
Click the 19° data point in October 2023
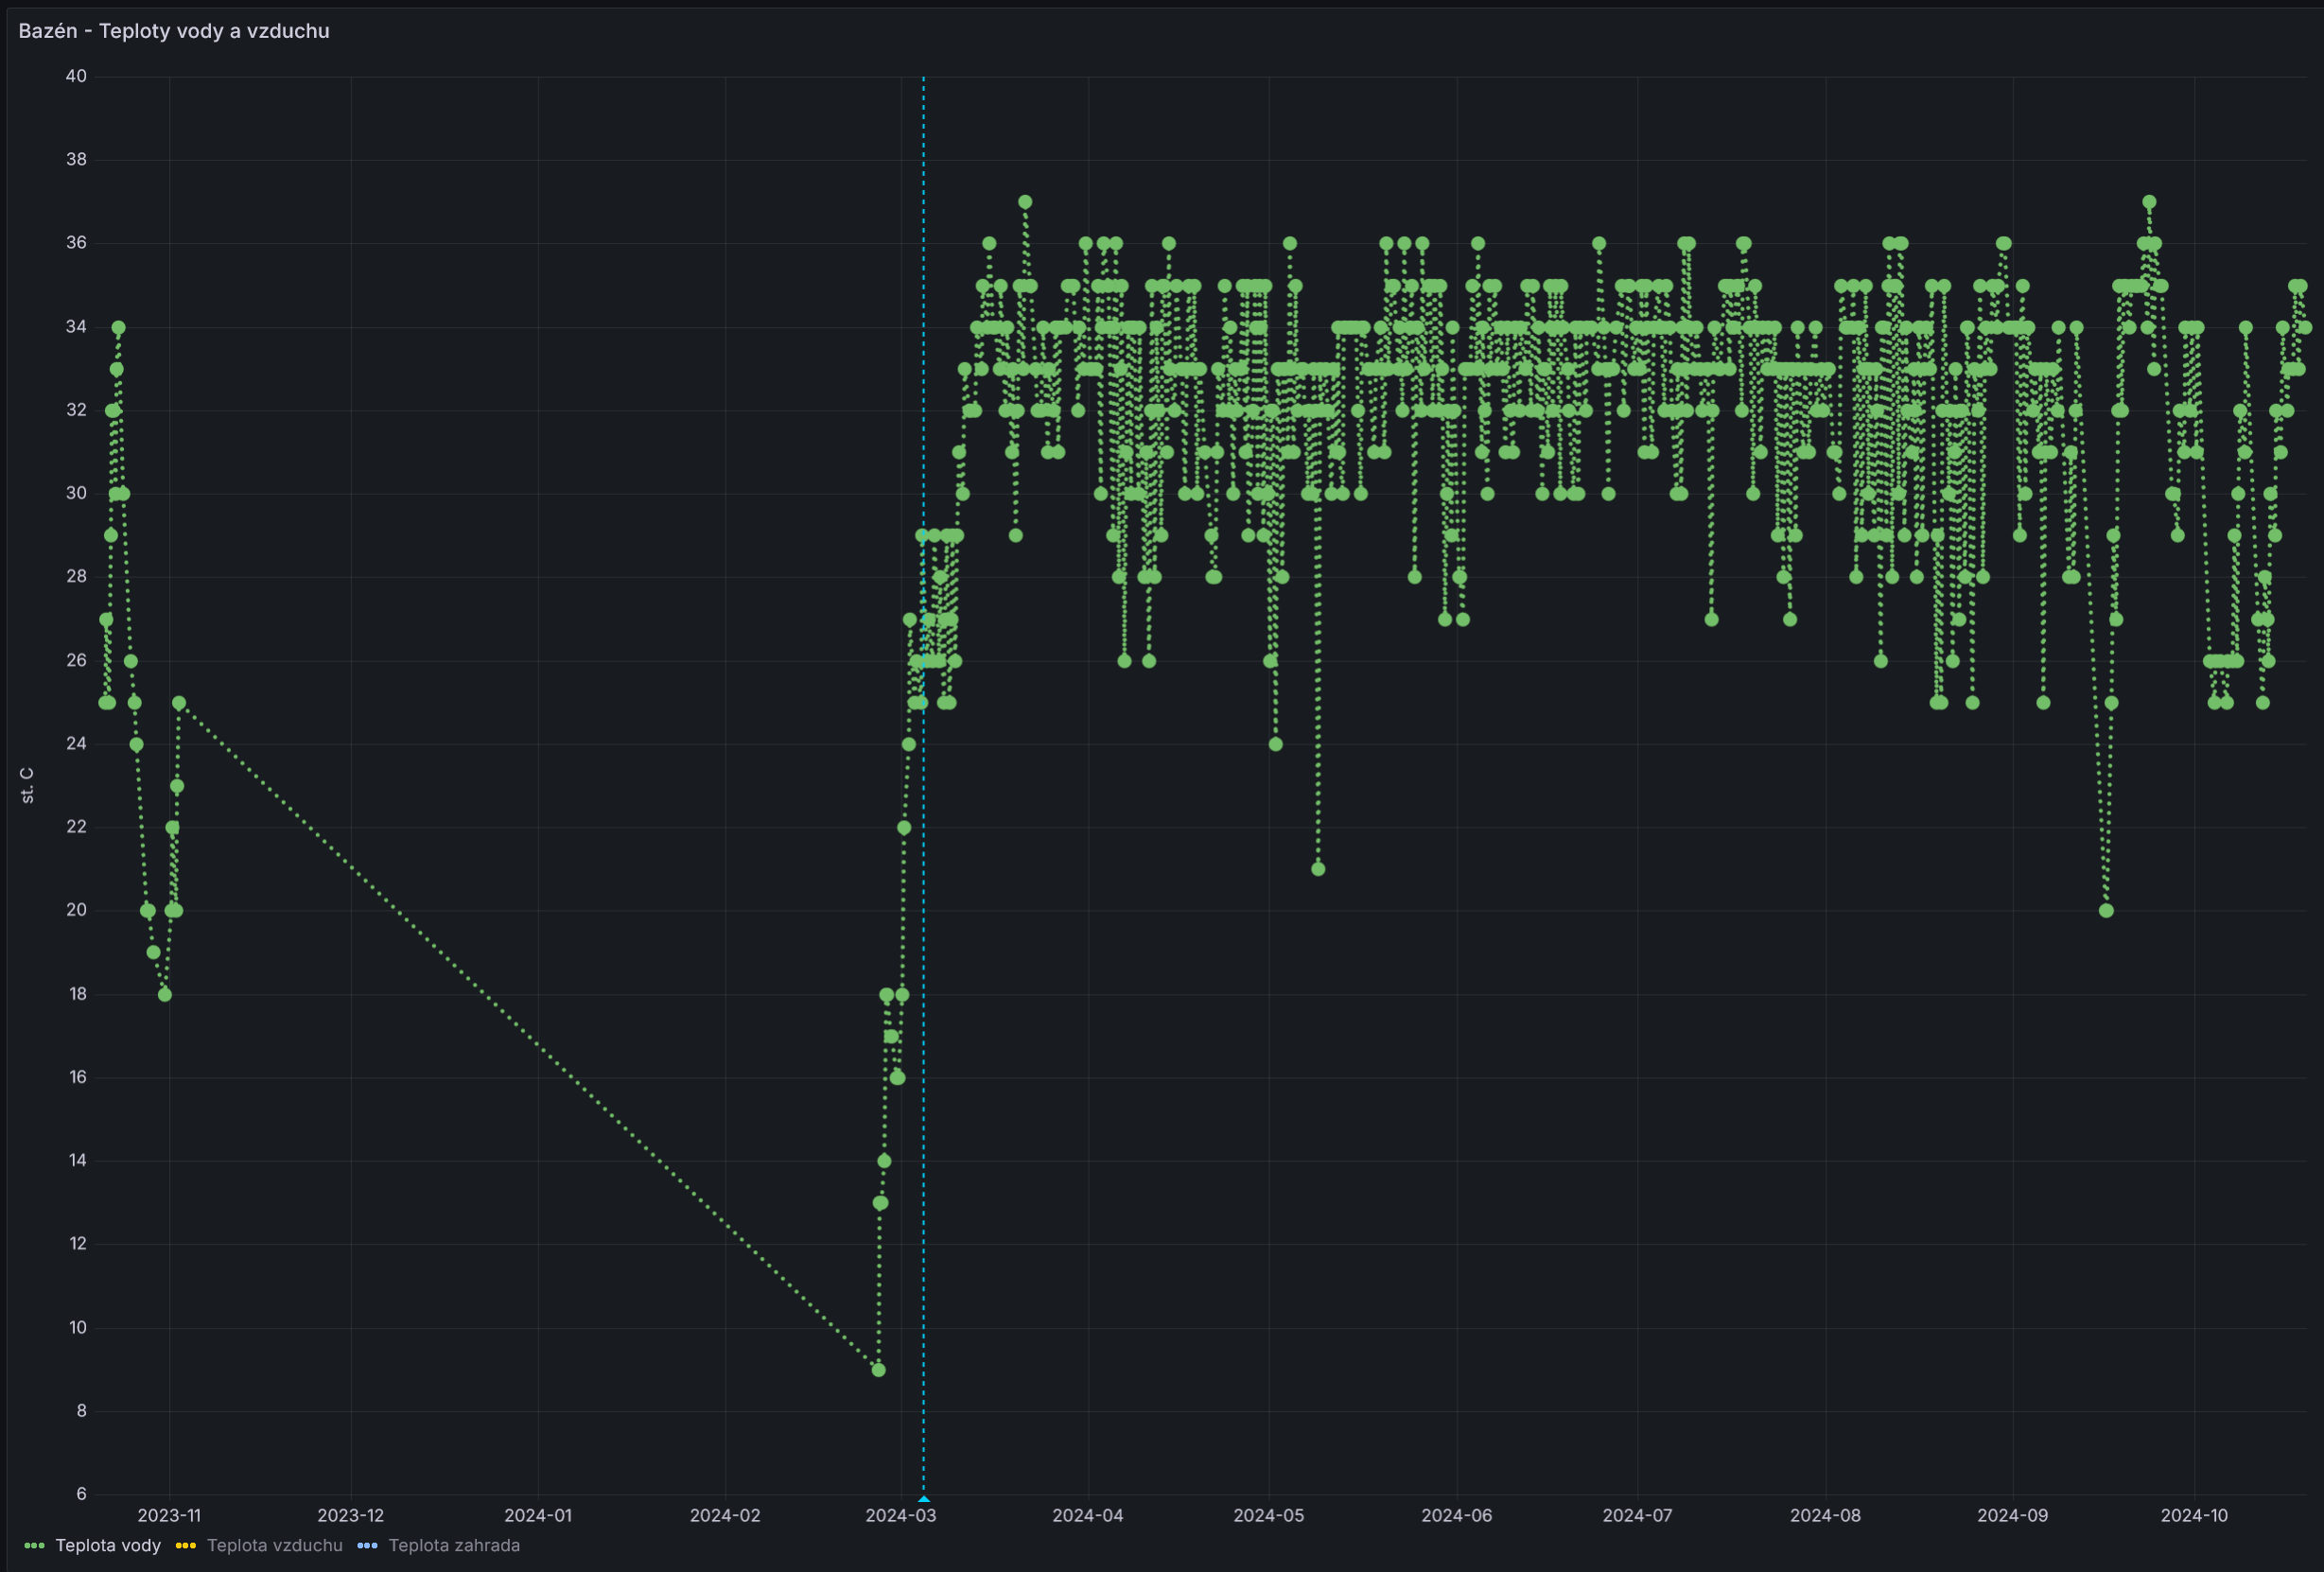(x=153, y=952)
